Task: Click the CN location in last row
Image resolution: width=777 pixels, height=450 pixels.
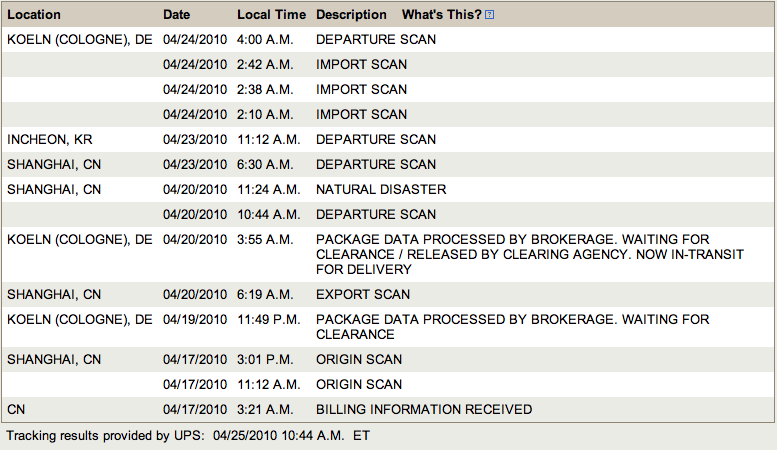Action: pyautogui.click(x=16, y=409)
